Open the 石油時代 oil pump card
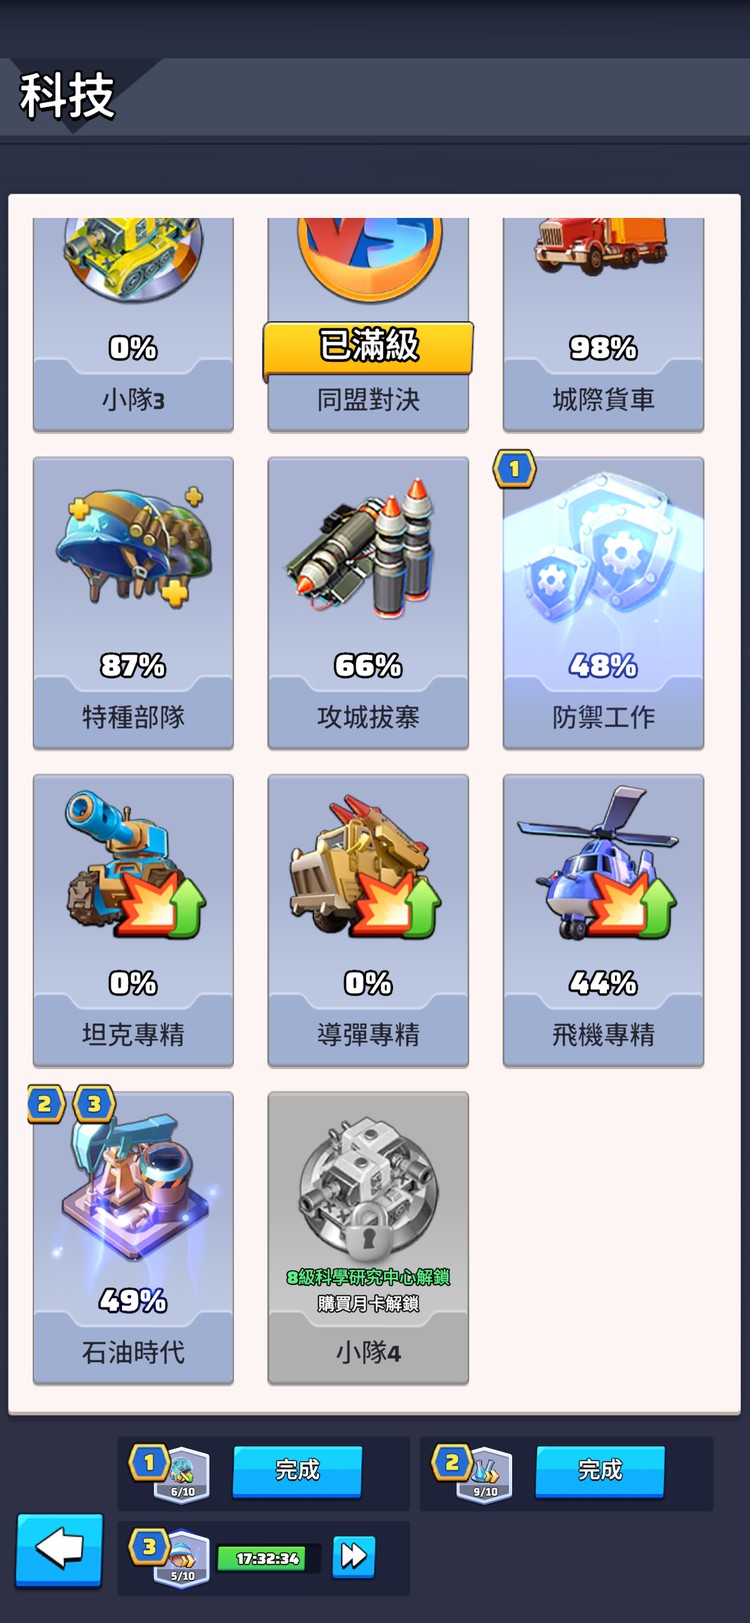This screenshot has height=1623, width=750. [133, 1238]
